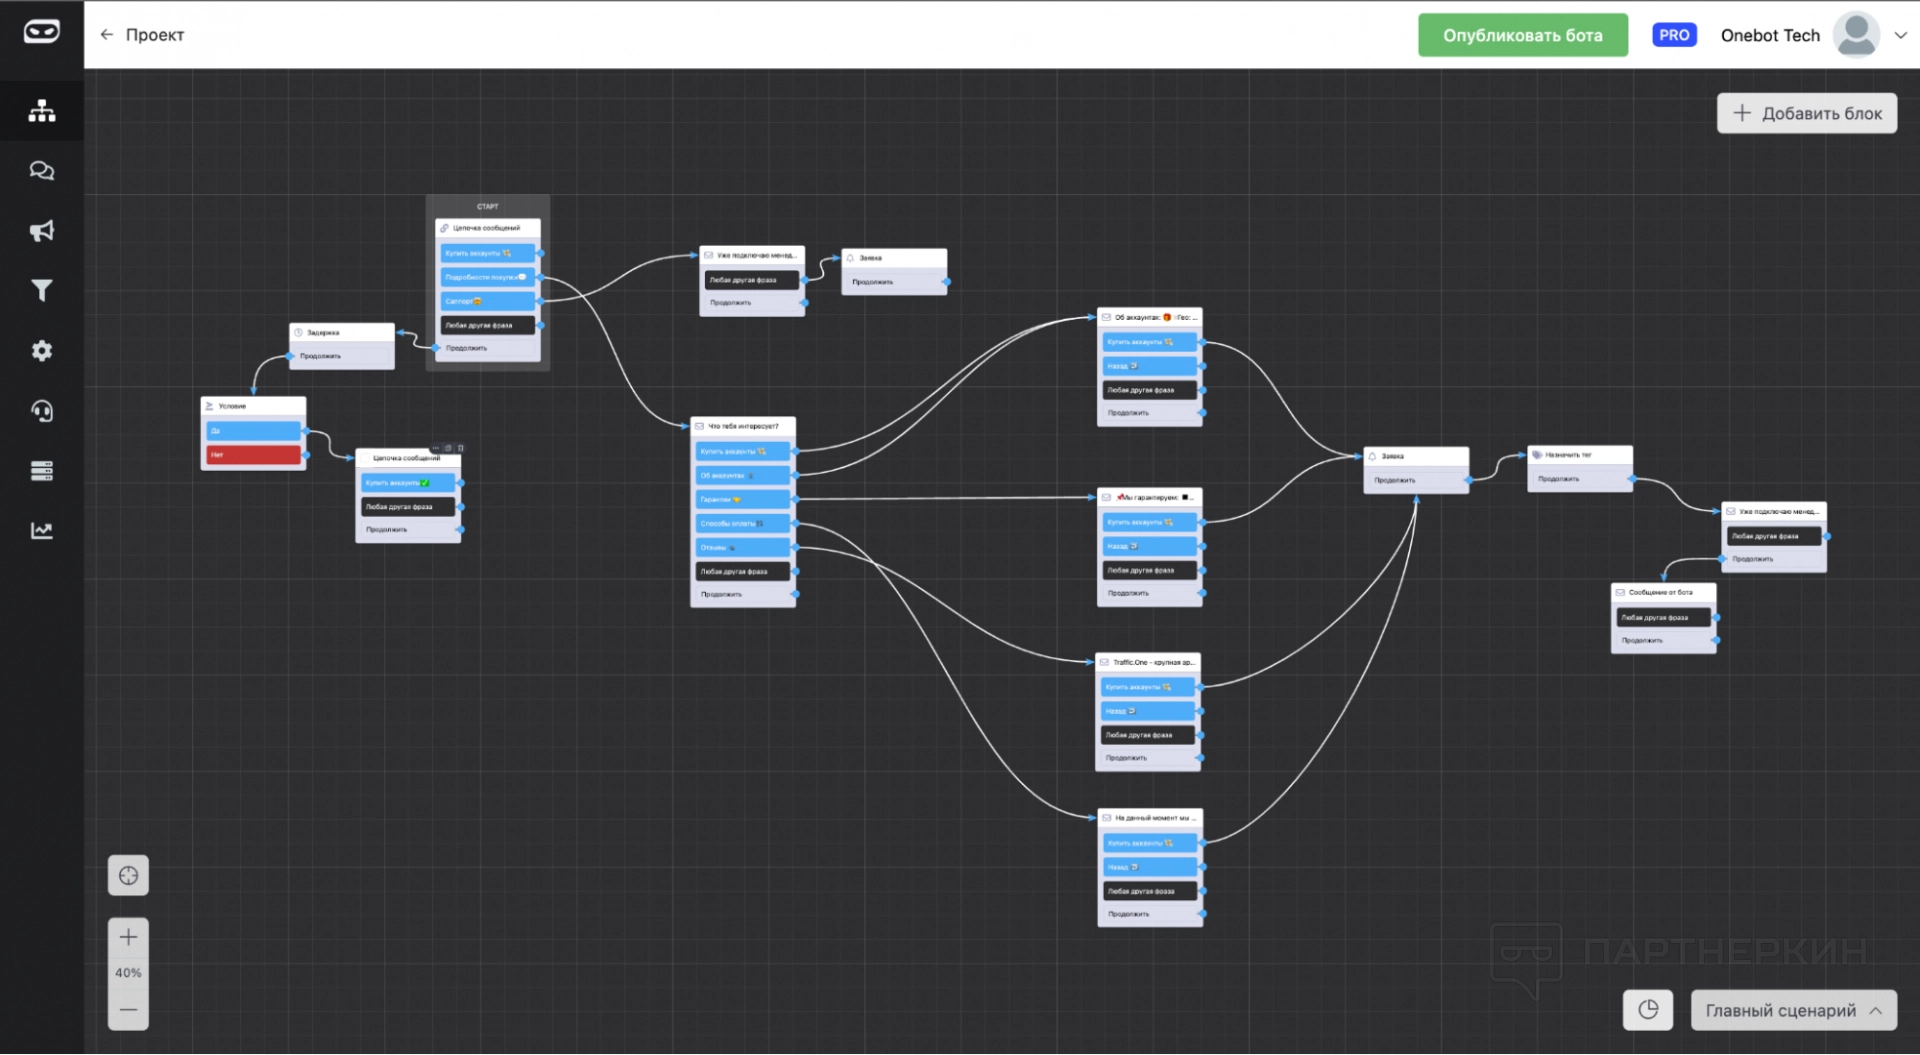
Task: Open the support headset sidebar icon
Action: pos(41,411)
